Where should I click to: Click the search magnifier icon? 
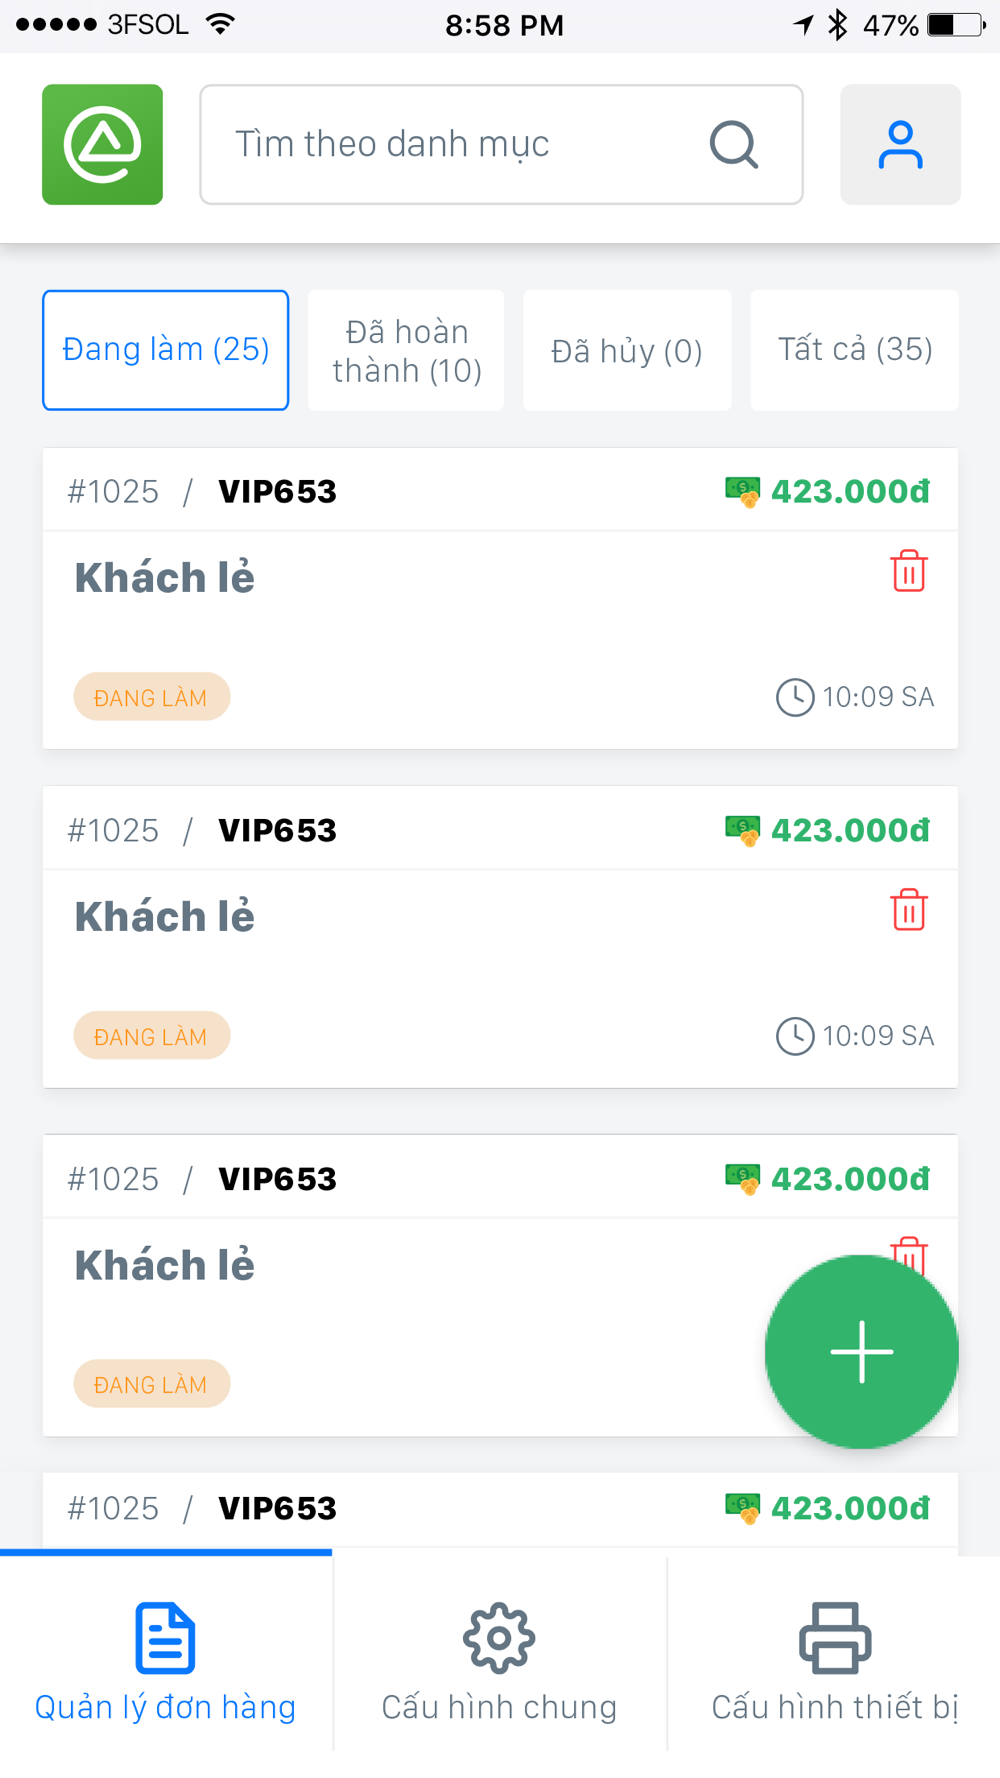coord(734,145)
